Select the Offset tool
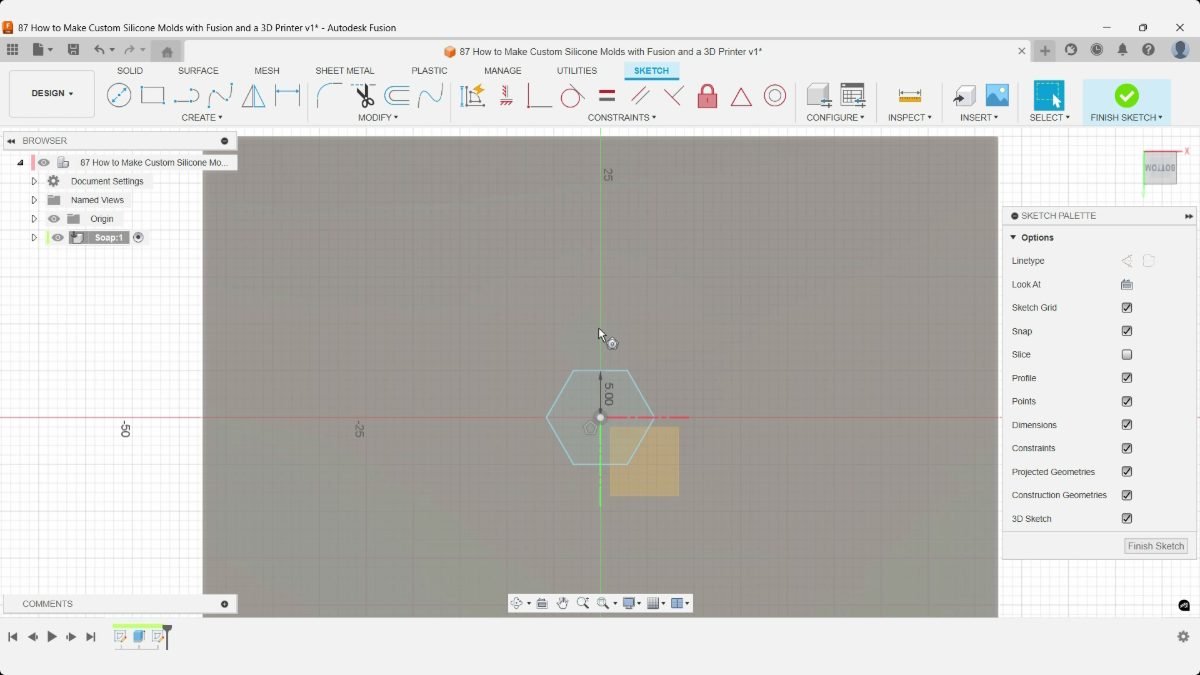Image resolution: width=1200 pixels, height=675 pixels. [397, 95]
